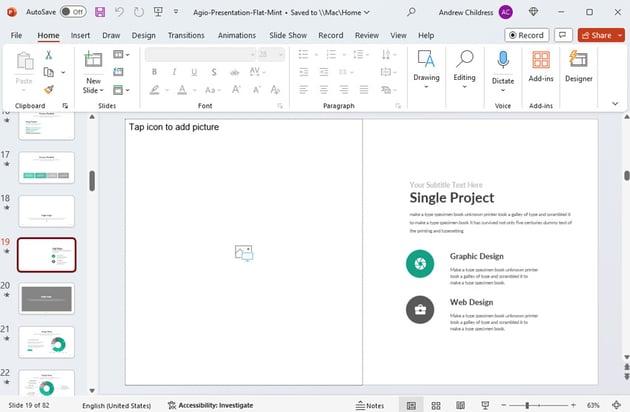This screenshot has height=412, width=630.
Task: Fit slide to current window
Action: coord(617,405)
